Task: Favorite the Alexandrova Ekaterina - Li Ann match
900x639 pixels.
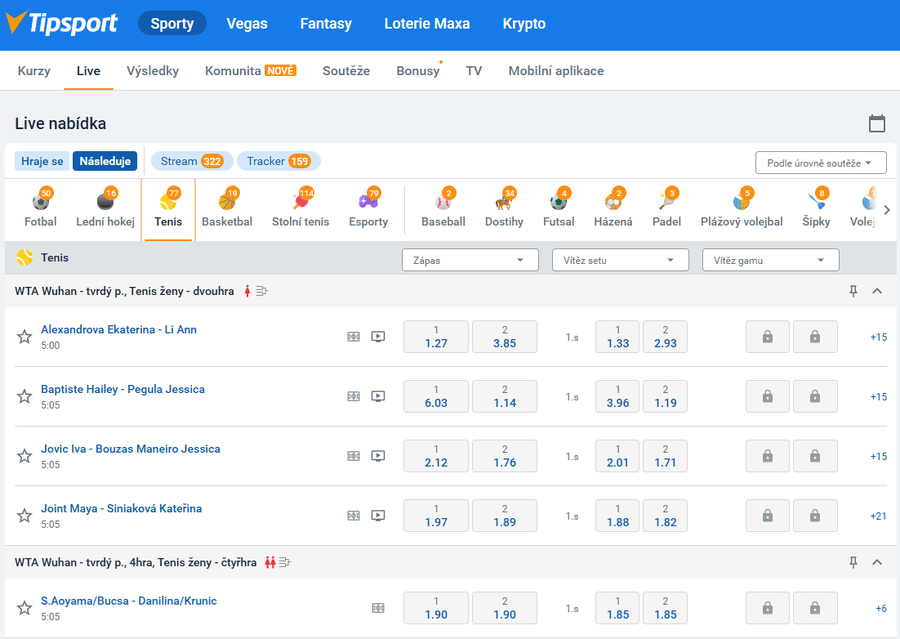Action: pos(25,337)
